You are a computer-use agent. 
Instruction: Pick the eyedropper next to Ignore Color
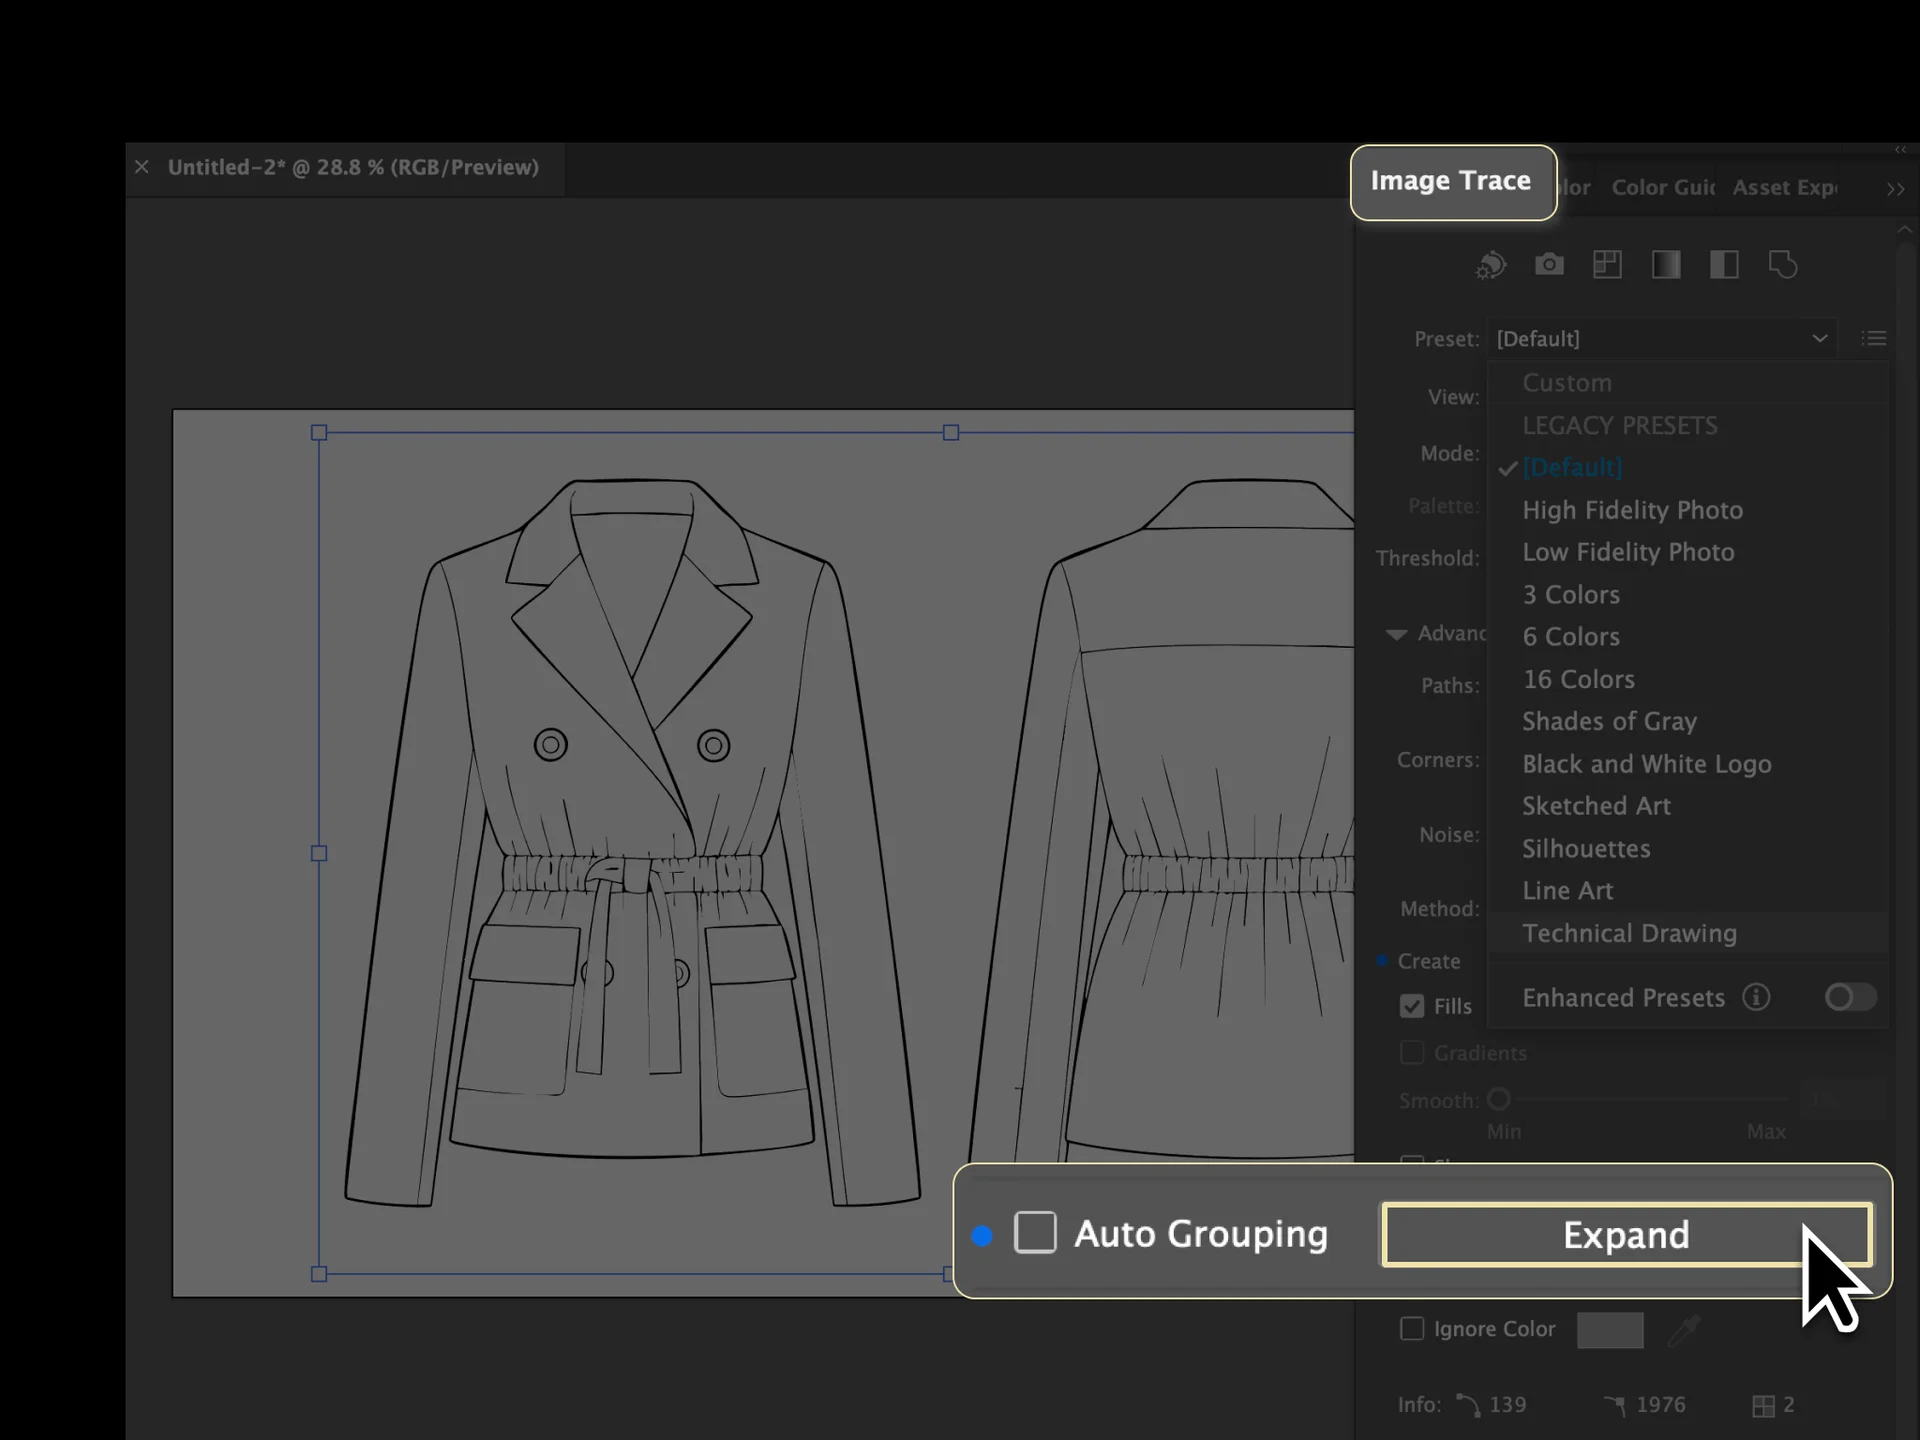[x=1685, y=1330]
